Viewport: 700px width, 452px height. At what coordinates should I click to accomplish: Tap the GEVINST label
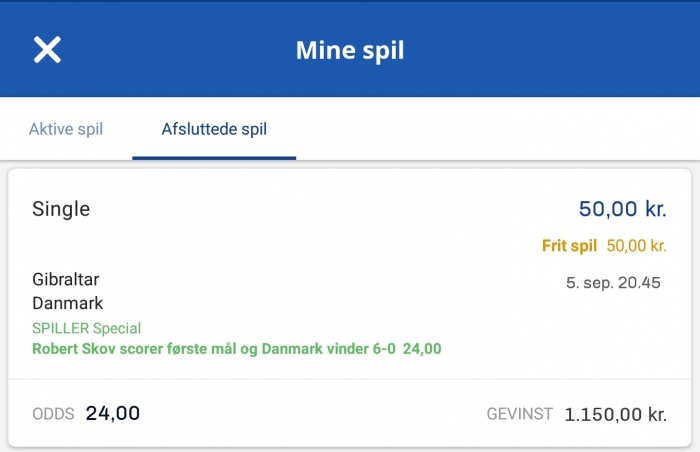[520, 414]
